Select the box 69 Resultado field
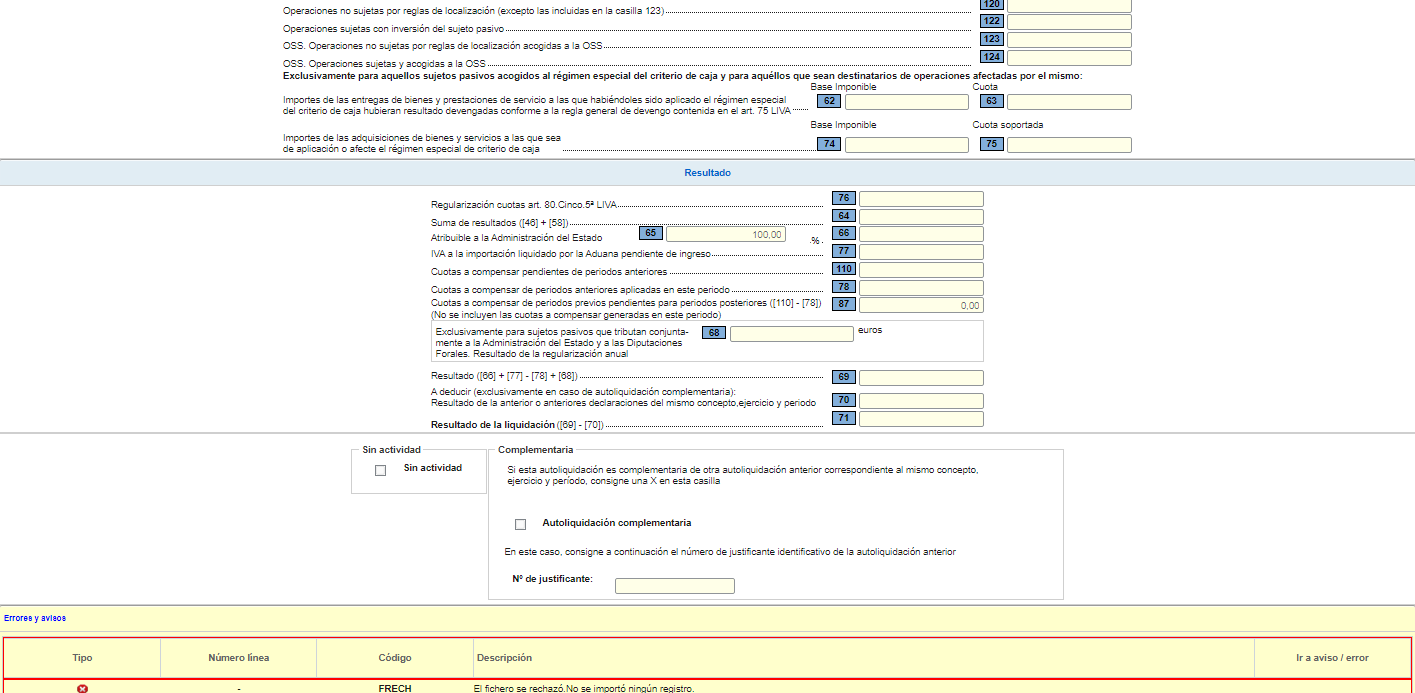 920,378
